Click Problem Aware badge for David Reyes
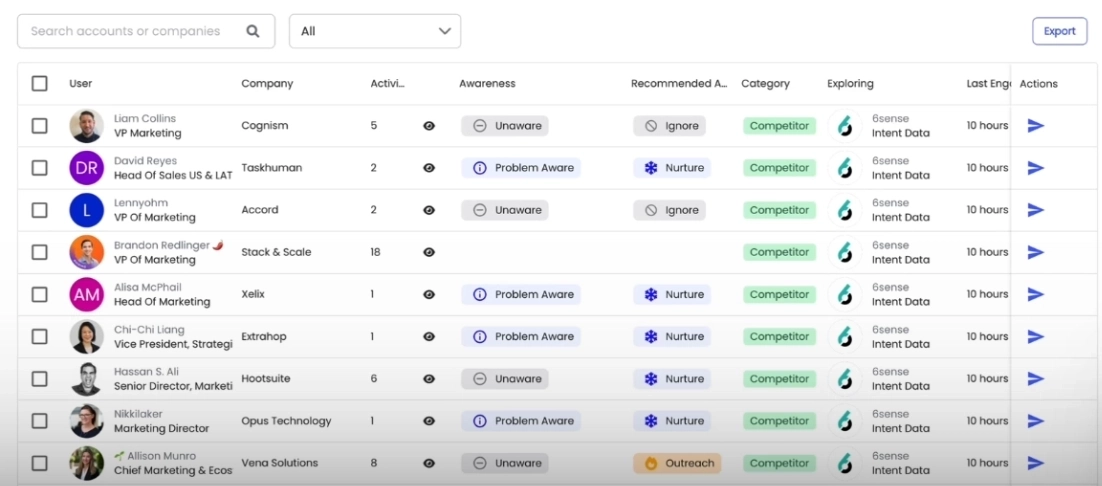Image resolution: width=1102 pixels, height=486 pixels. (x=521, y=168)
